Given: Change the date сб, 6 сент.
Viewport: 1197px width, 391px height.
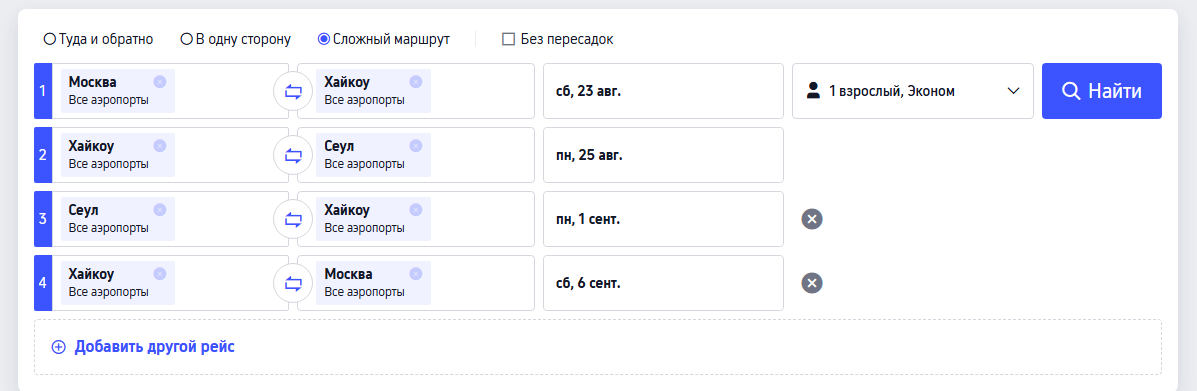Looking at the screenshot, I should [663, 283].
